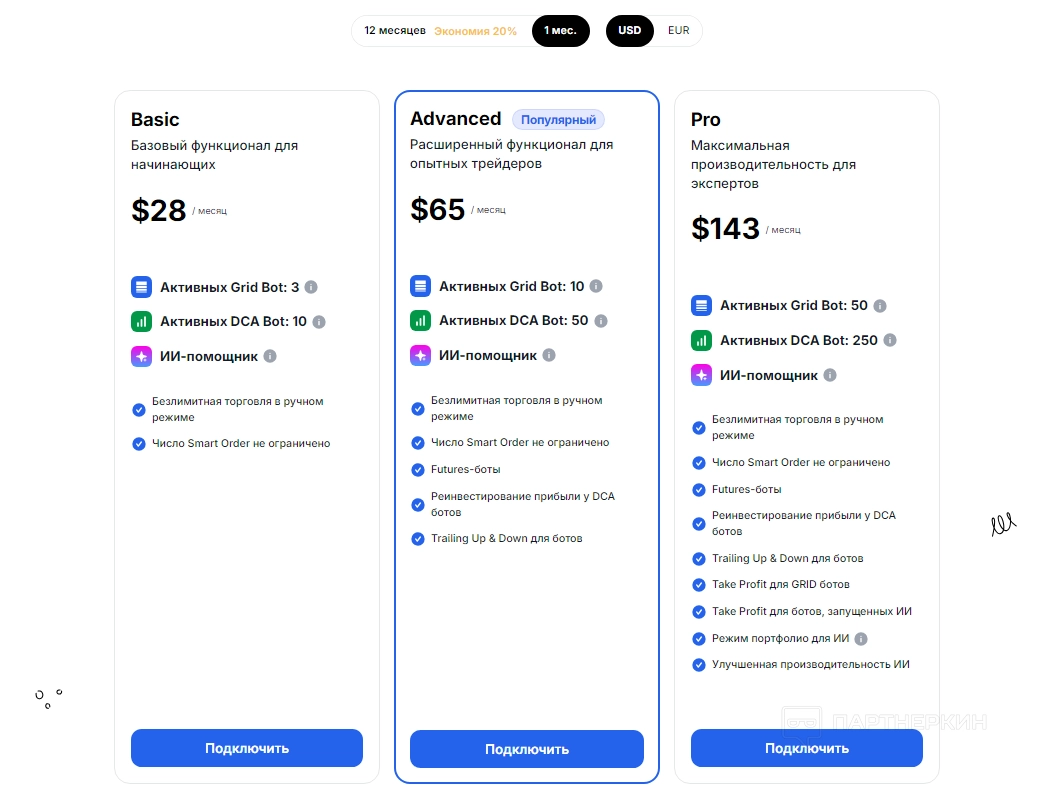Image resolution: width=1038 pixels, height=801 pixels.
Task: Switch currency to EUR
Action: point(679,31)
